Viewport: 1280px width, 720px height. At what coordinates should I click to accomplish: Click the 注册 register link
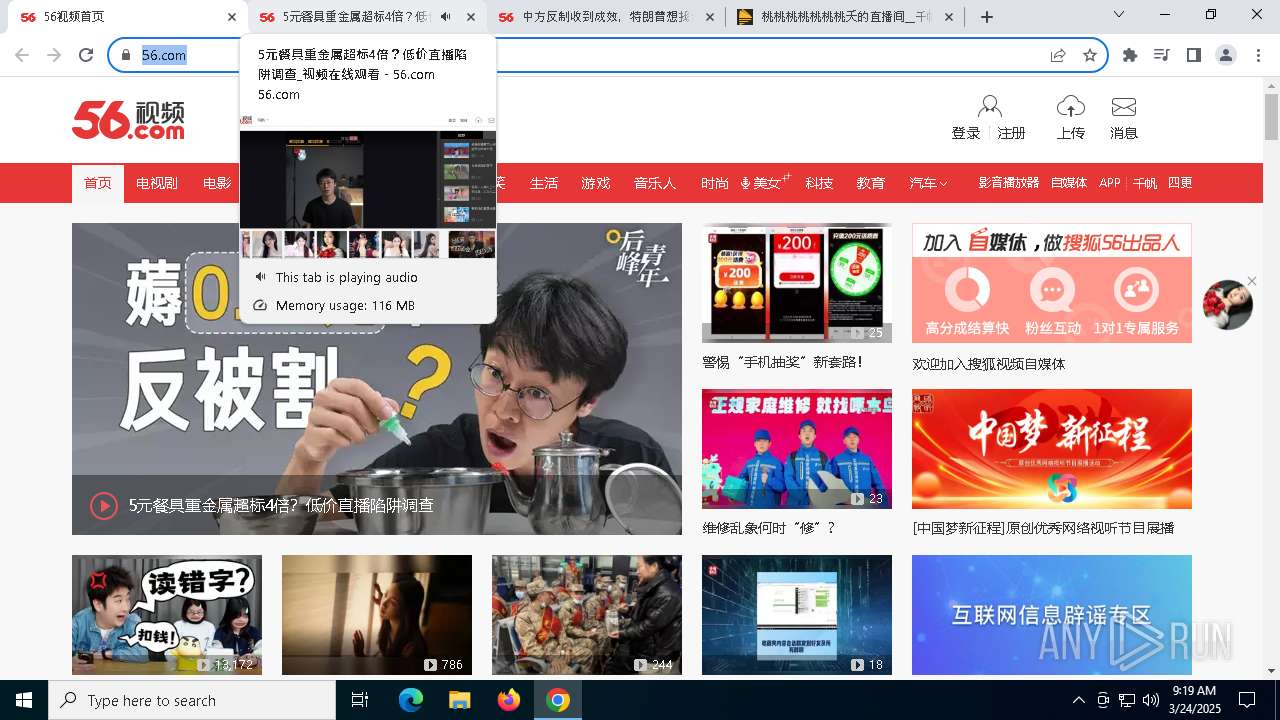[x=1012, y=133]
